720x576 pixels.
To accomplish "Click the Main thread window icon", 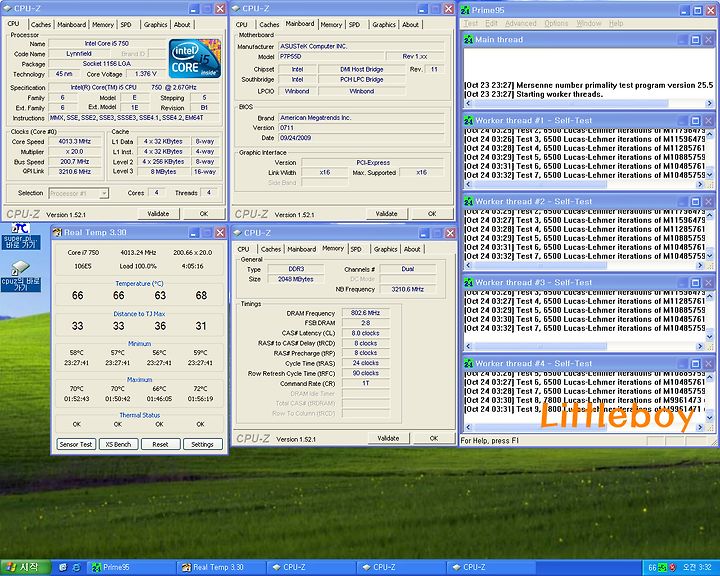I will tap(468, 40).
